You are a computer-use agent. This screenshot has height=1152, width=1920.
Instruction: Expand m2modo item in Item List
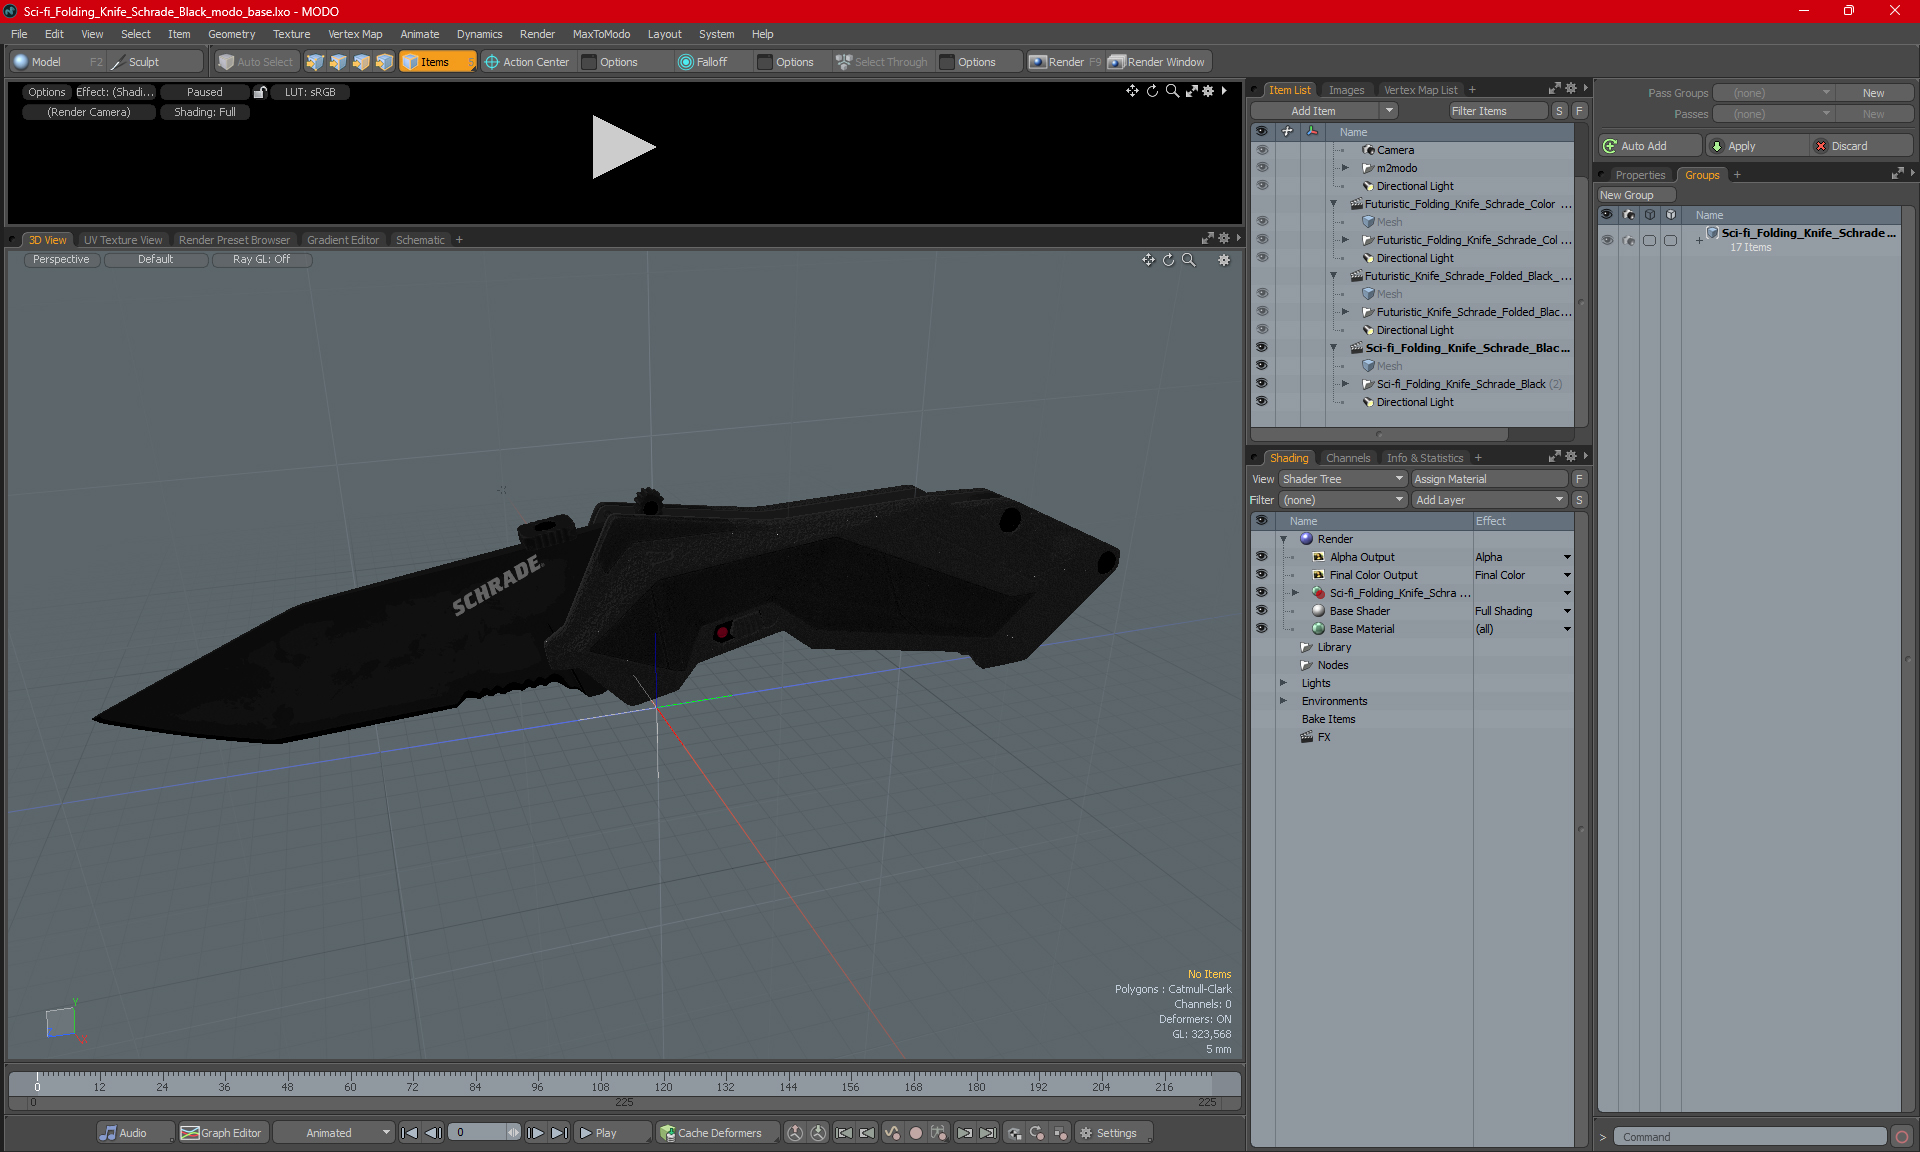[x=1345, y=168]
